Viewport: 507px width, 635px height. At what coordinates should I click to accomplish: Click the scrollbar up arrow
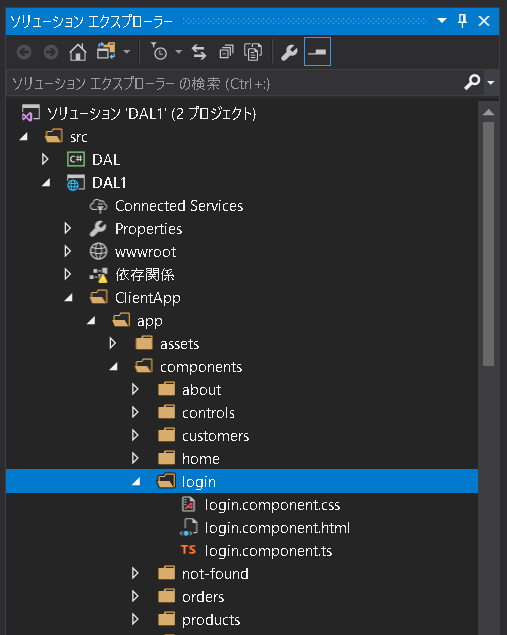pos(488,113)
